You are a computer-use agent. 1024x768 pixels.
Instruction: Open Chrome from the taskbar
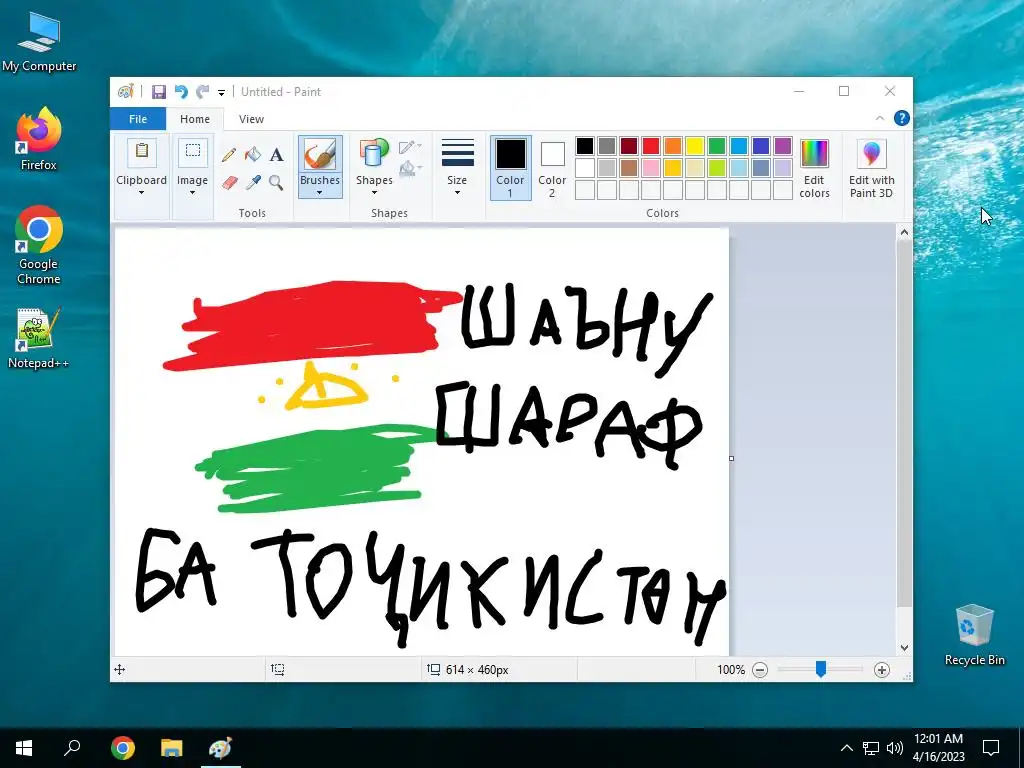(123, 748)
